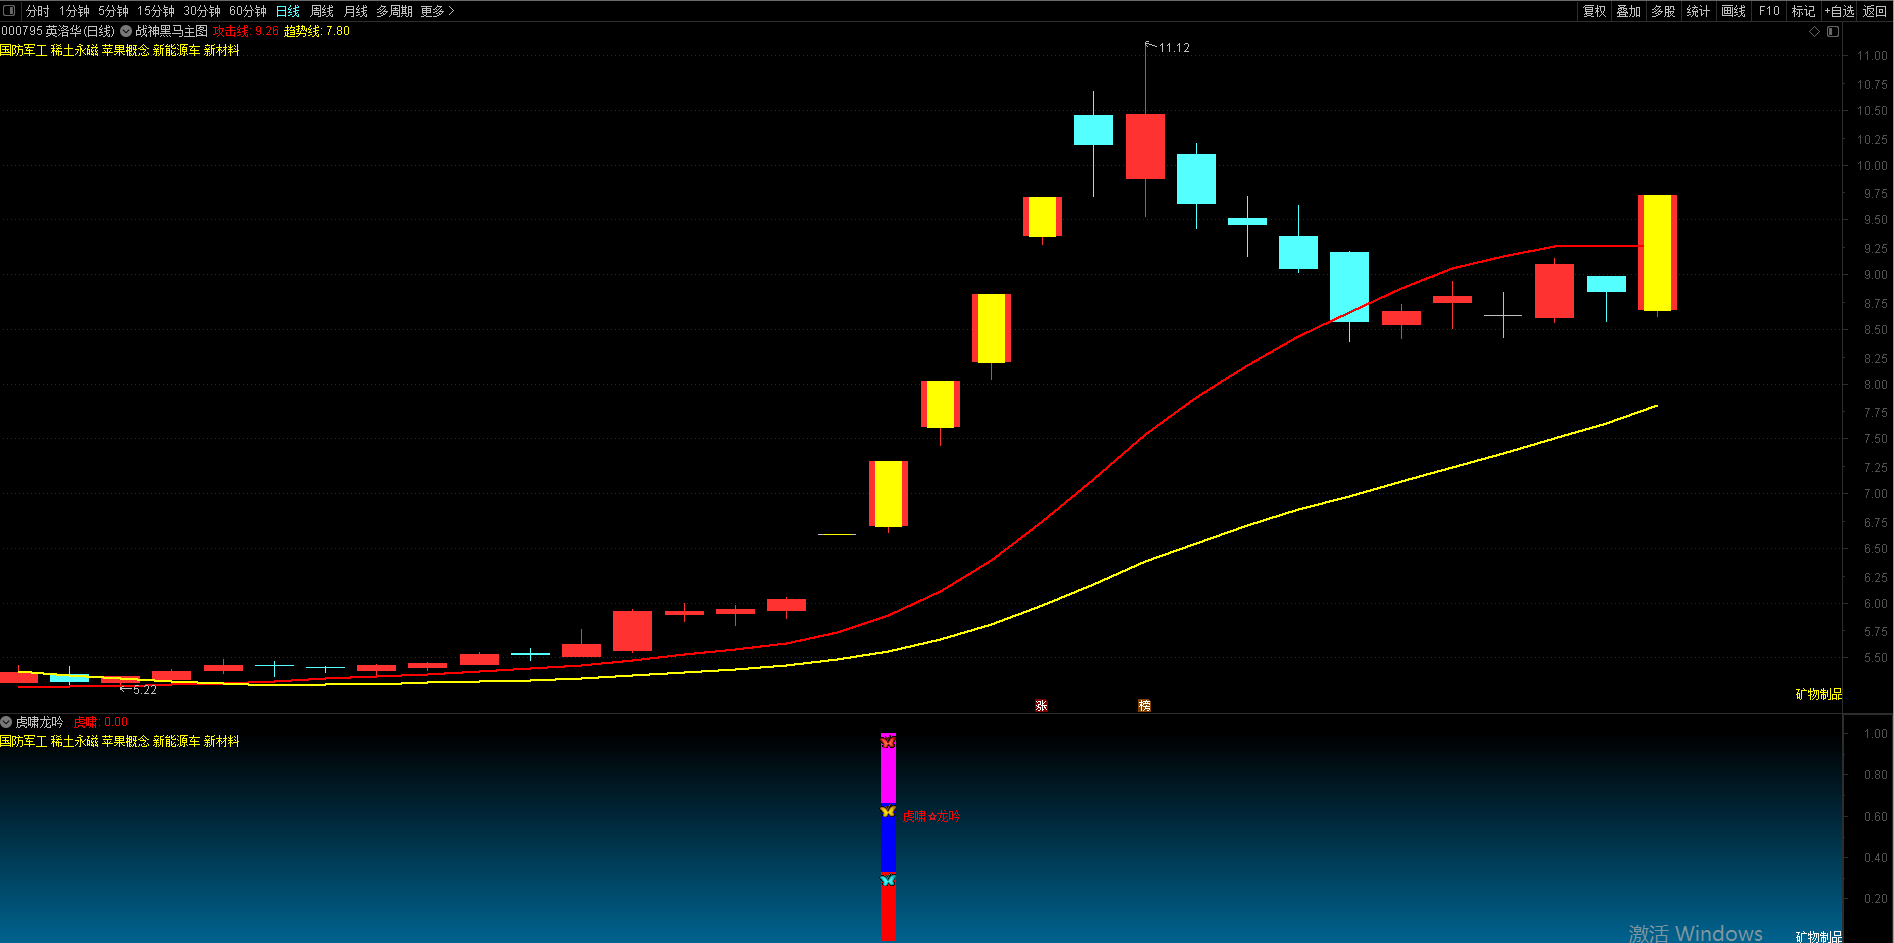The image size is (1894, 943).
Task: Click the 虎啸☆龙吟 signal label
Action: click(931, 816)
